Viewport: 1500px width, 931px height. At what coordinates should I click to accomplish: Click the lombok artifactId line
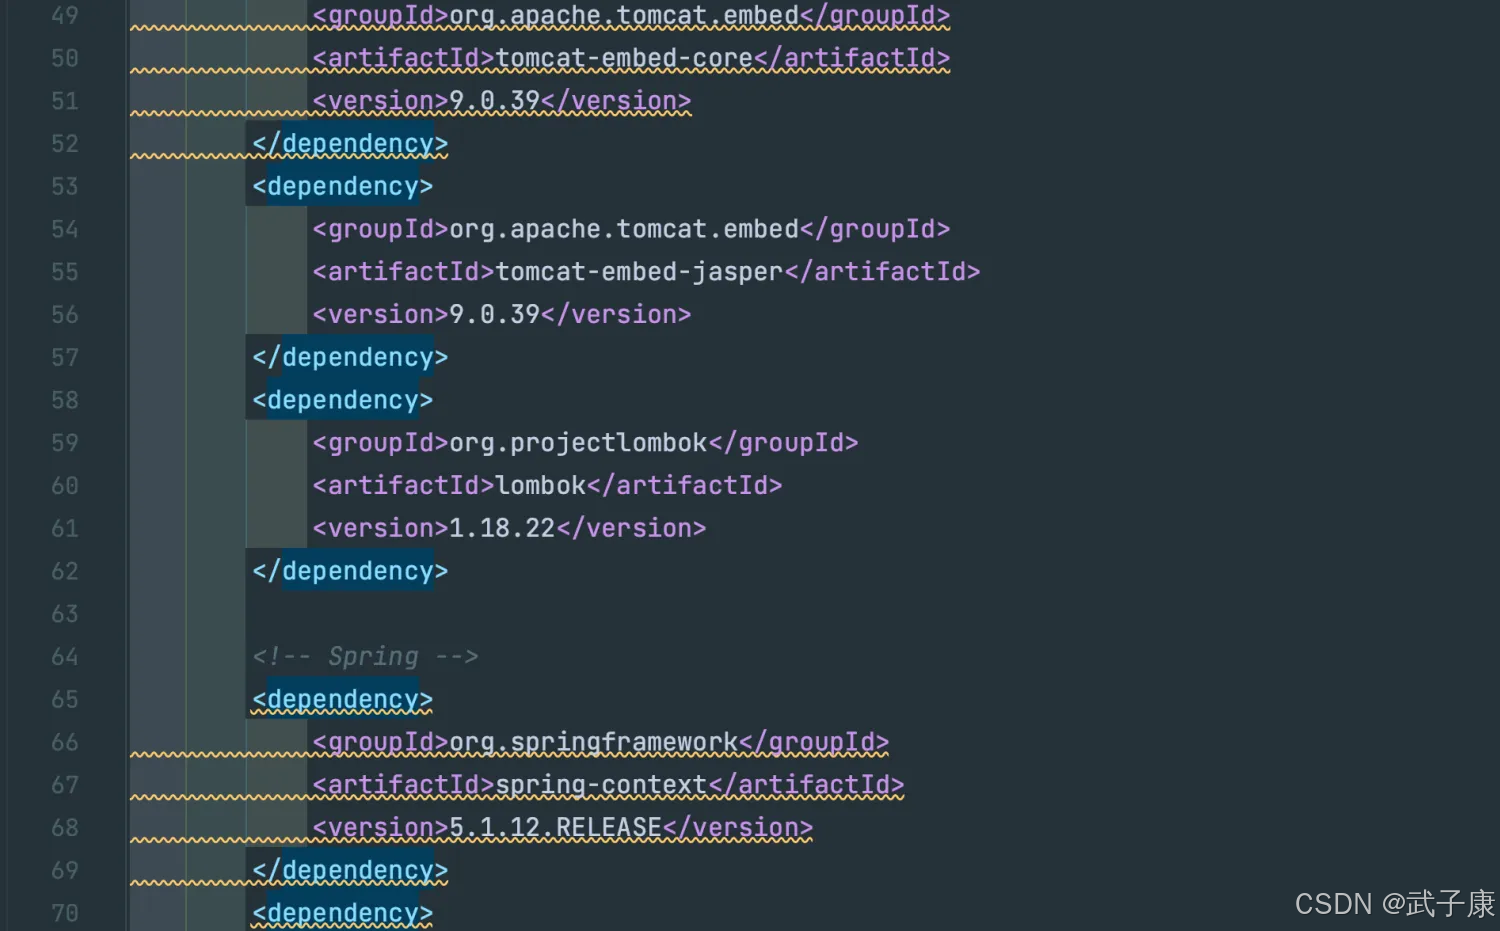pos(547,486)
